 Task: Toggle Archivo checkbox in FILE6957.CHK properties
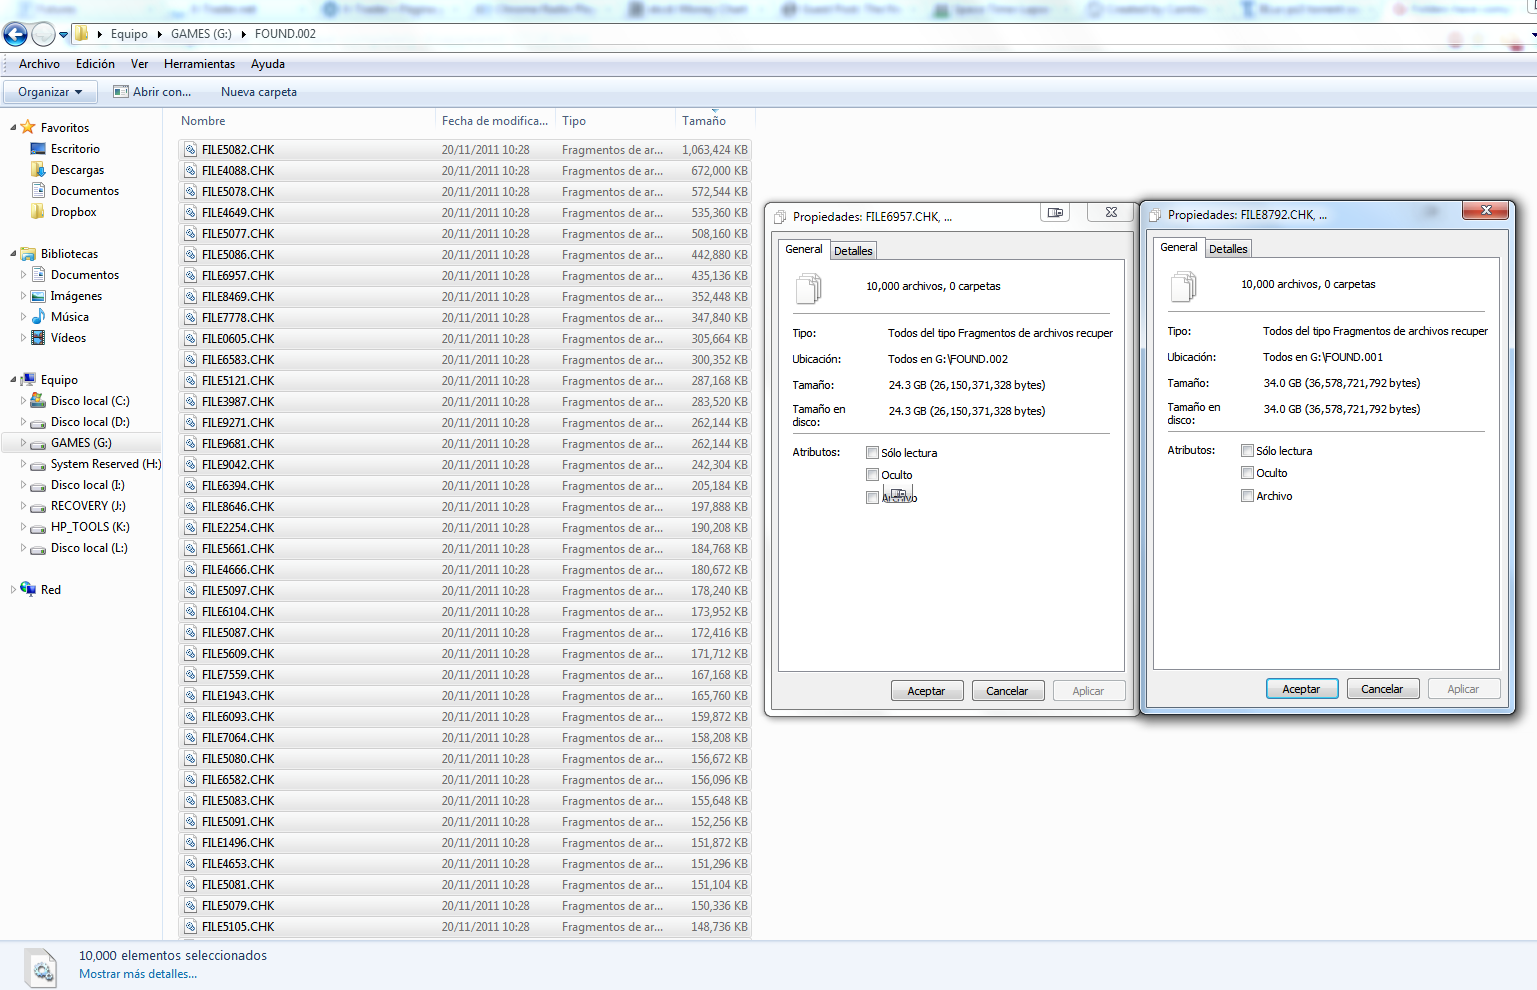[x=872, y=497]
